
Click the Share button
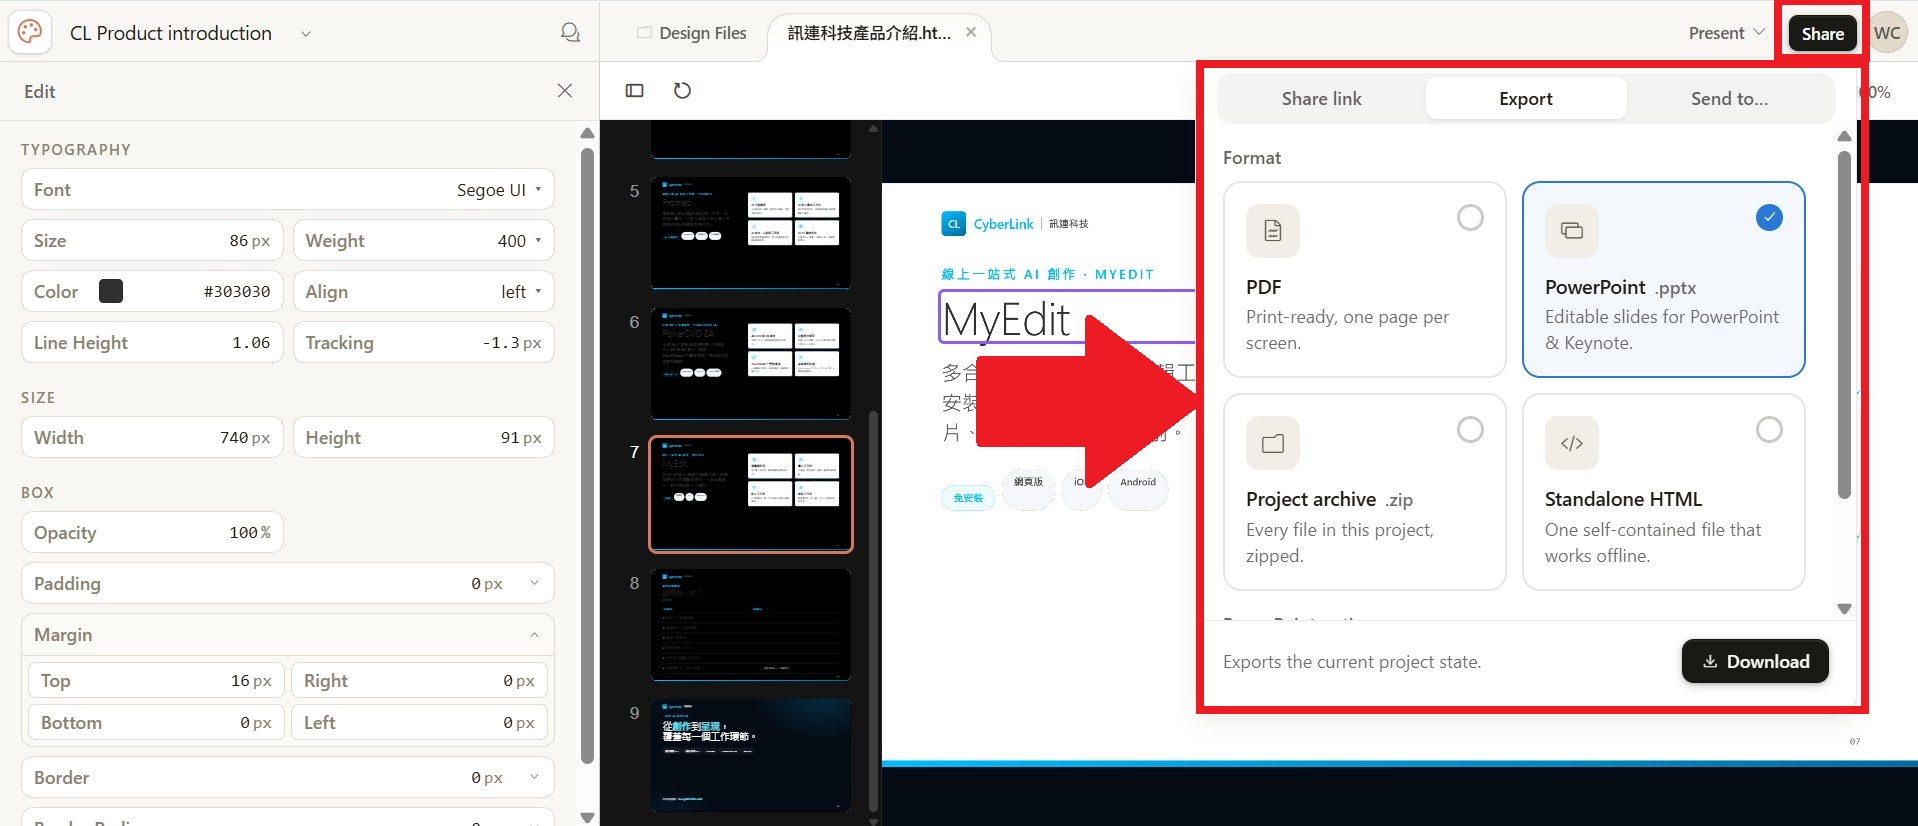pos(1822,33)
